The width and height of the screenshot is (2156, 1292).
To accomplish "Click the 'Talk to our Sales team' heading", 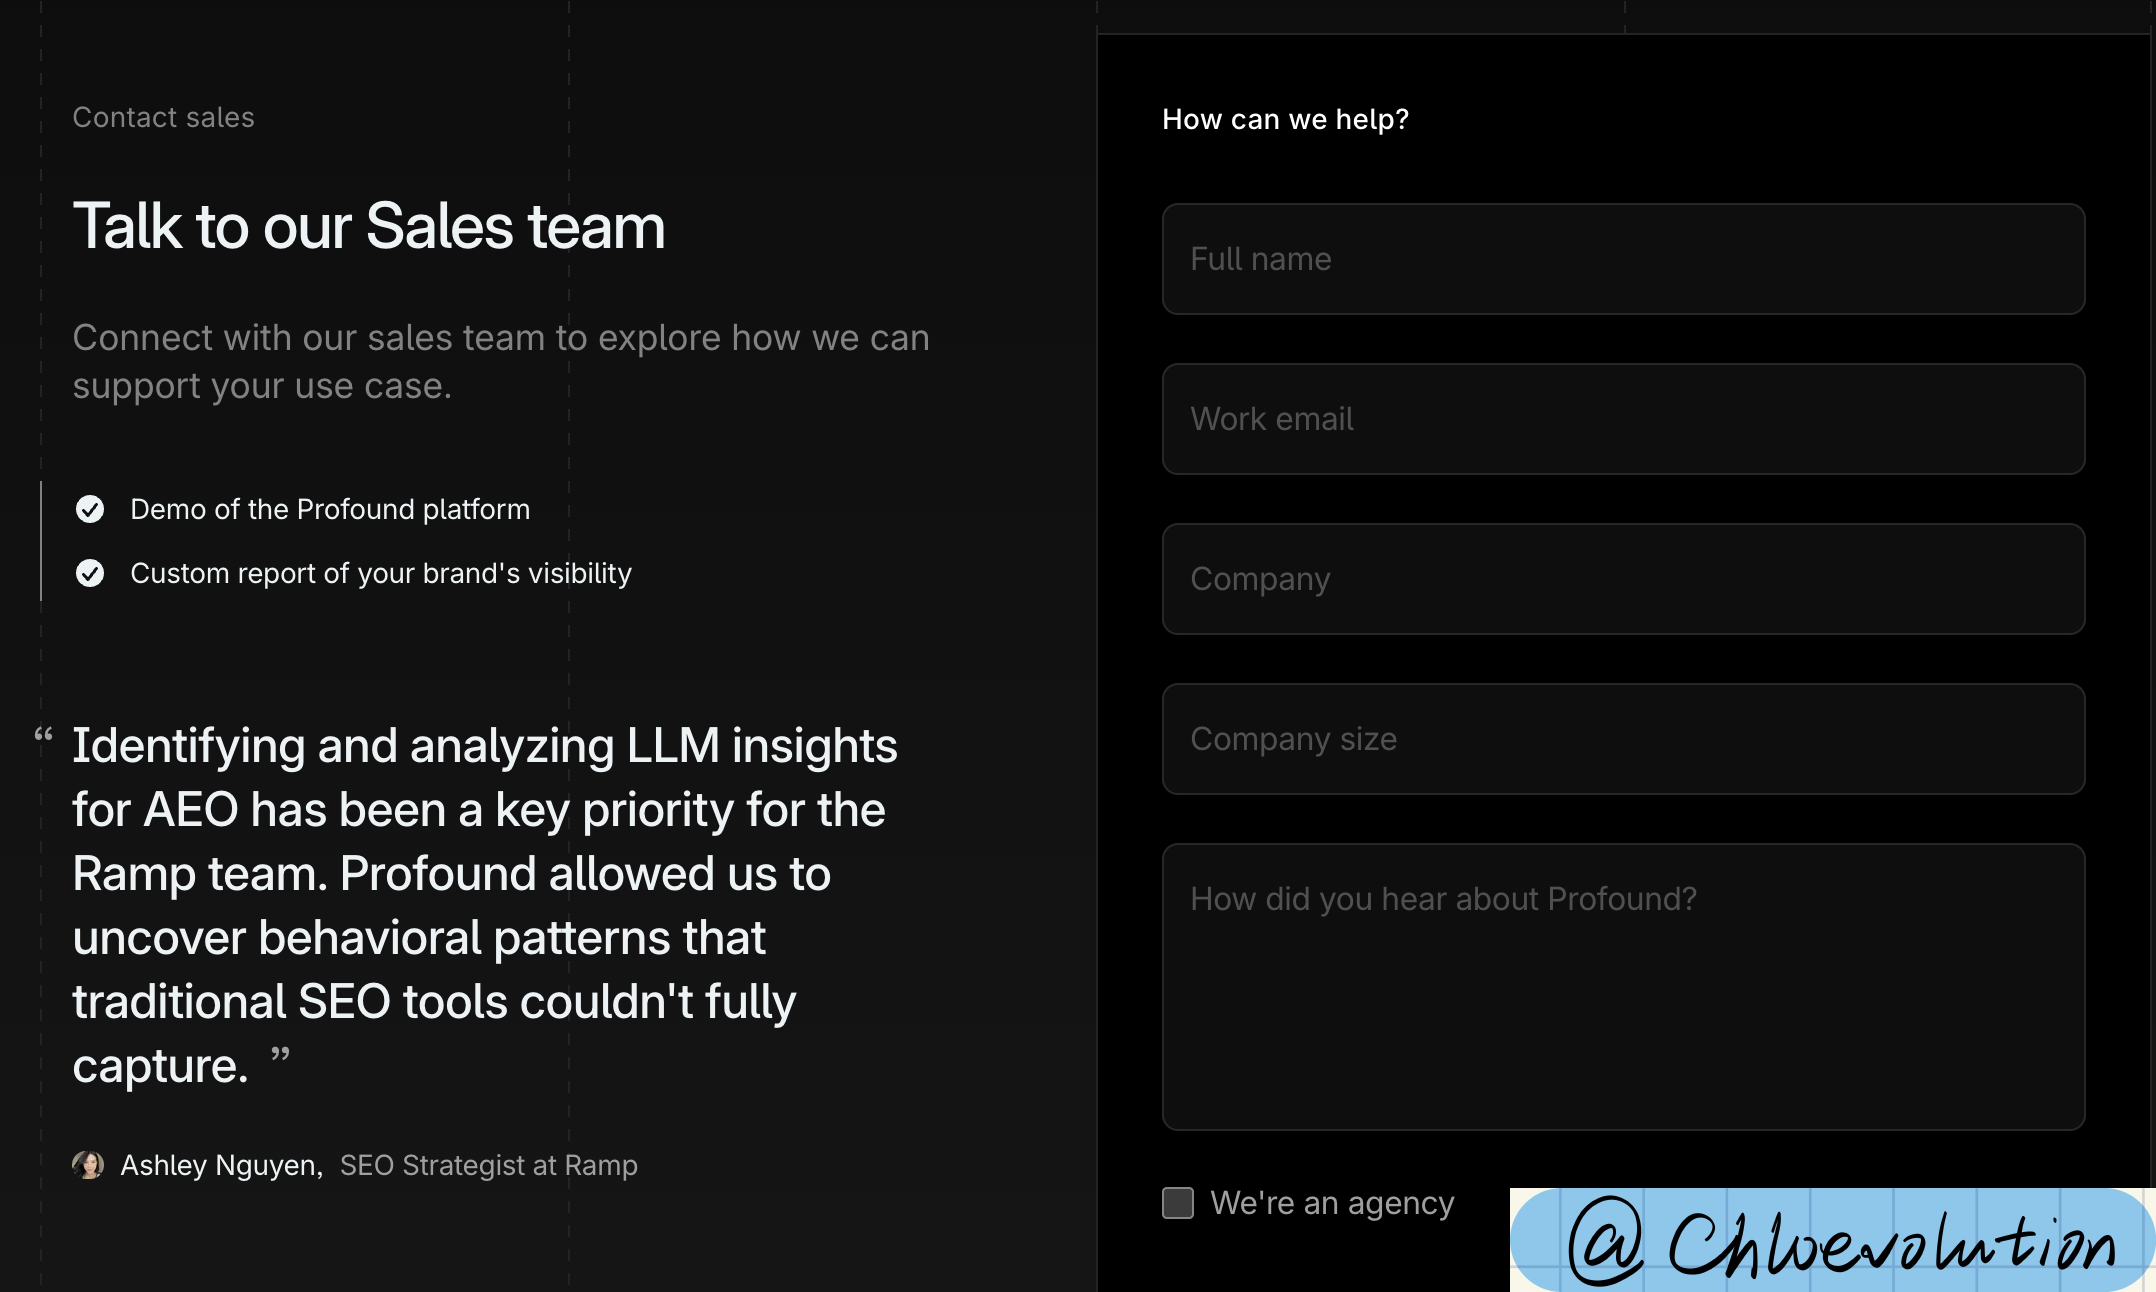I will (x=369, y=226).
